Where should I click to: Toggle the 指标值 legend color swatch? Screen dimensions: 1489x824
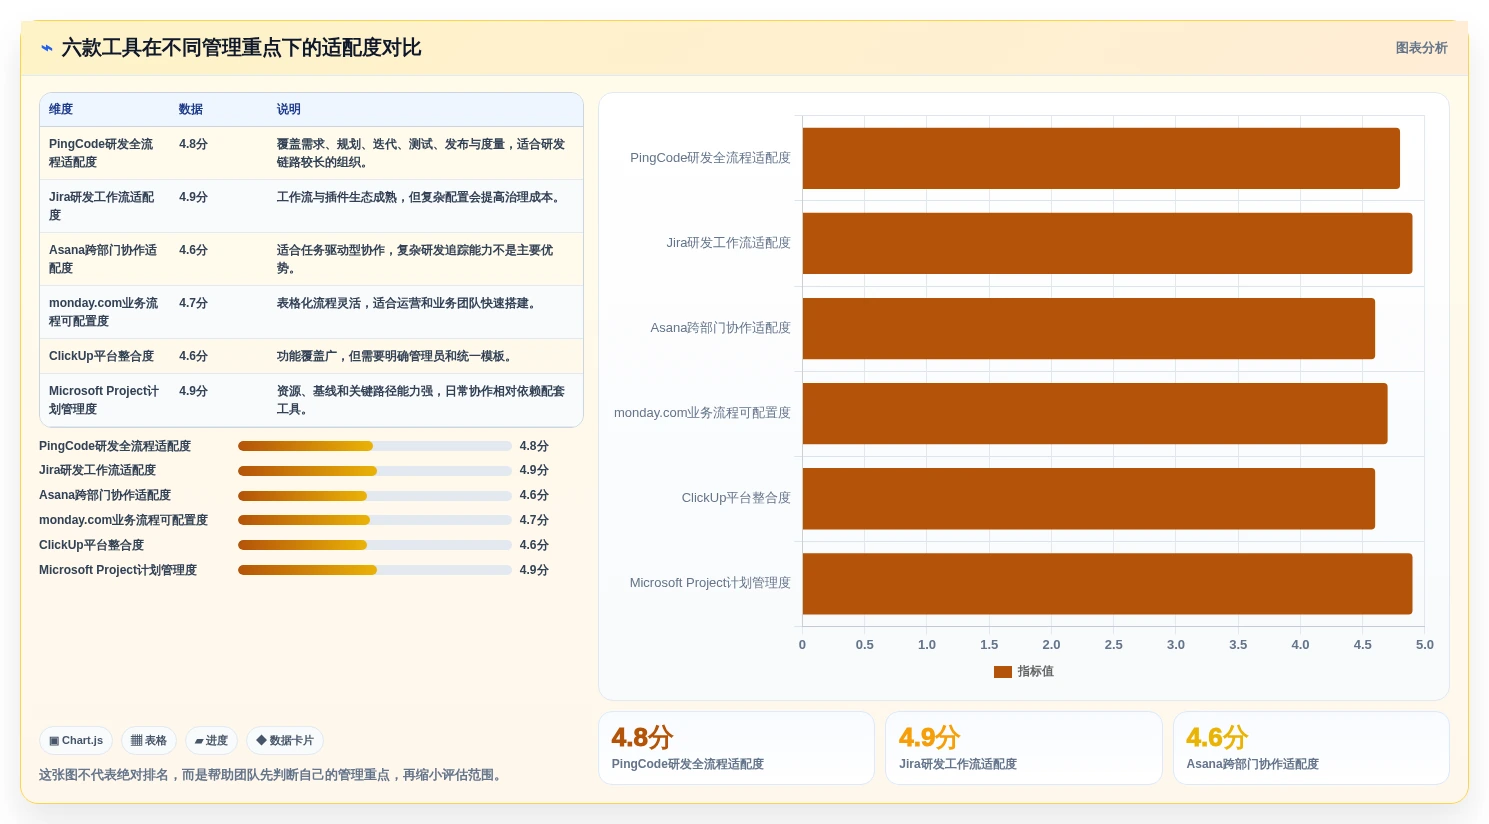[1003, 672]
